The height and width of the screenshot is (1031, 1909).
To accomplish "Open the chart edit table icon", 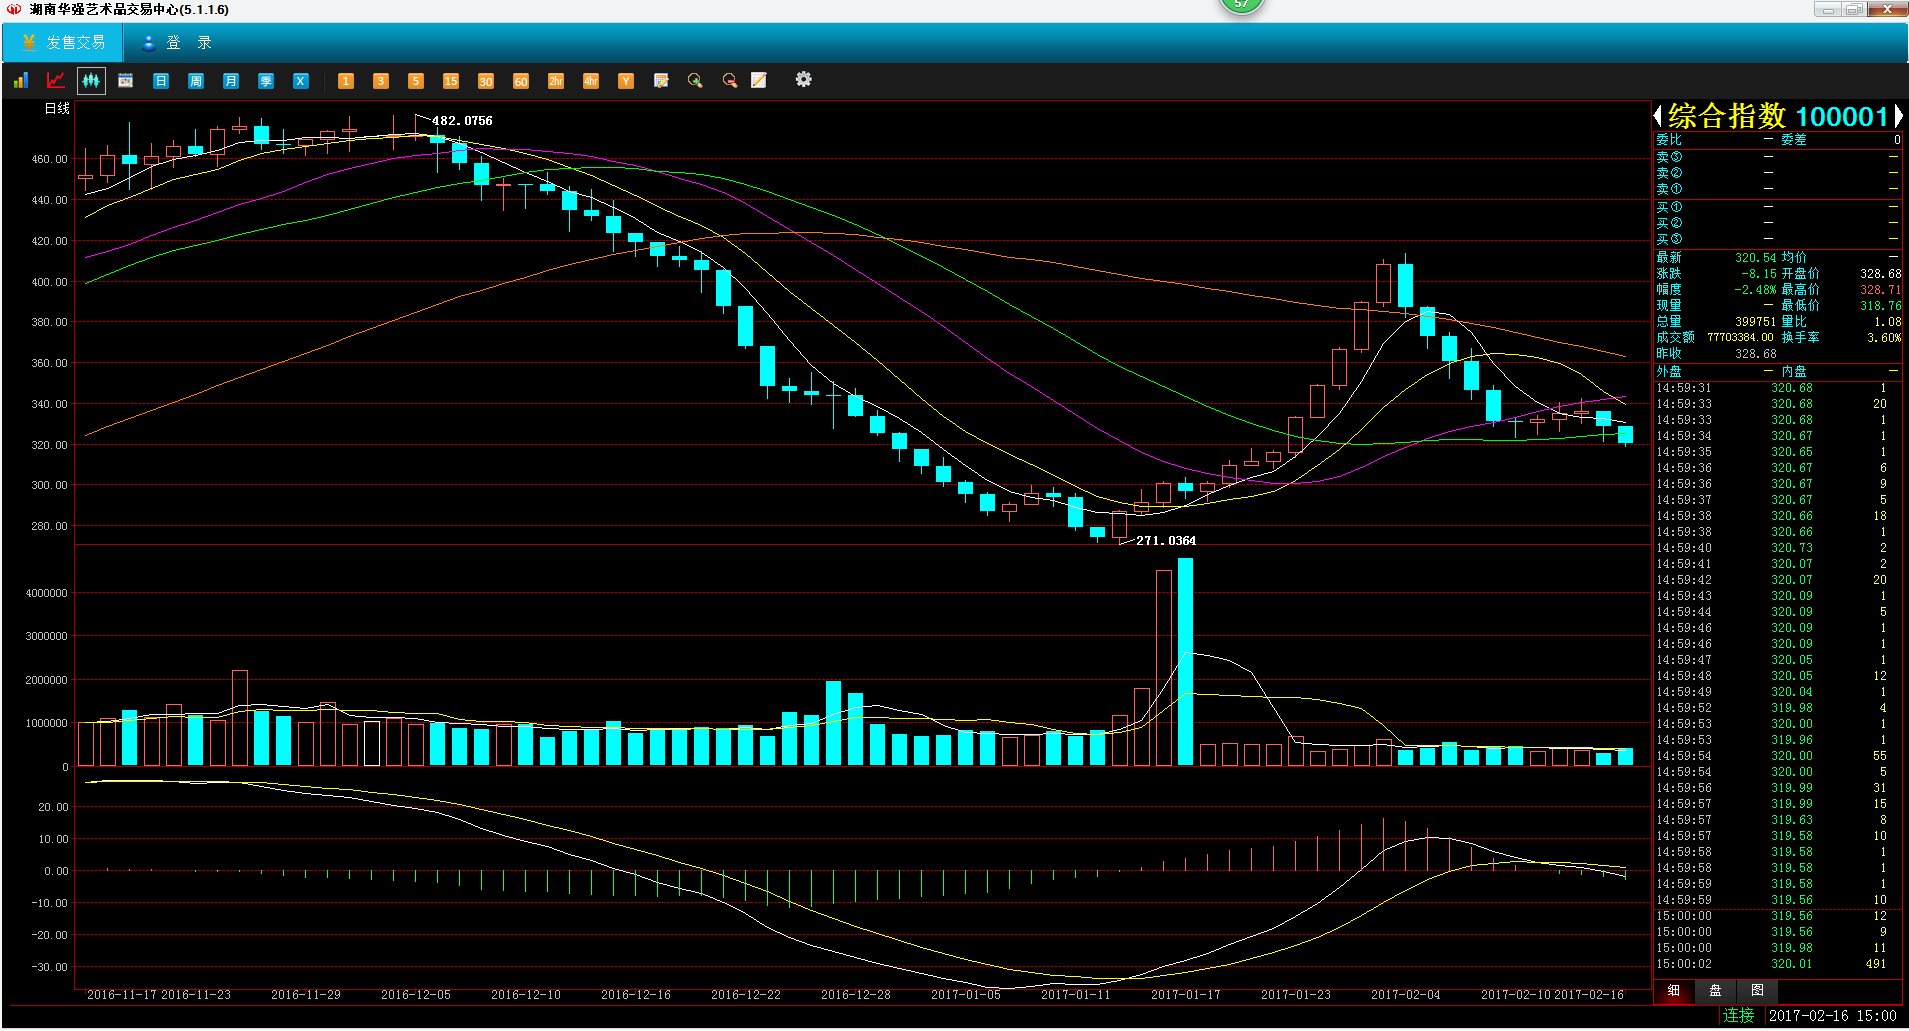I will (x=661, y=80).
